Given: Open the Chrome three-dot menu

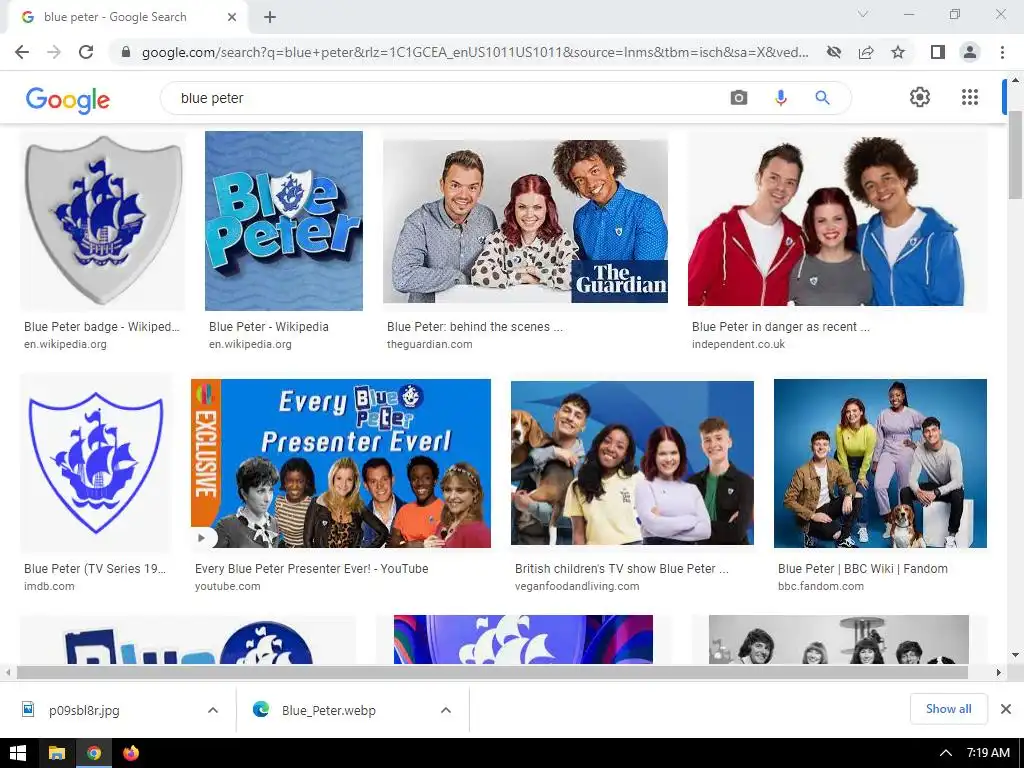Looking at the screenshot, I should coord(1002,52).
